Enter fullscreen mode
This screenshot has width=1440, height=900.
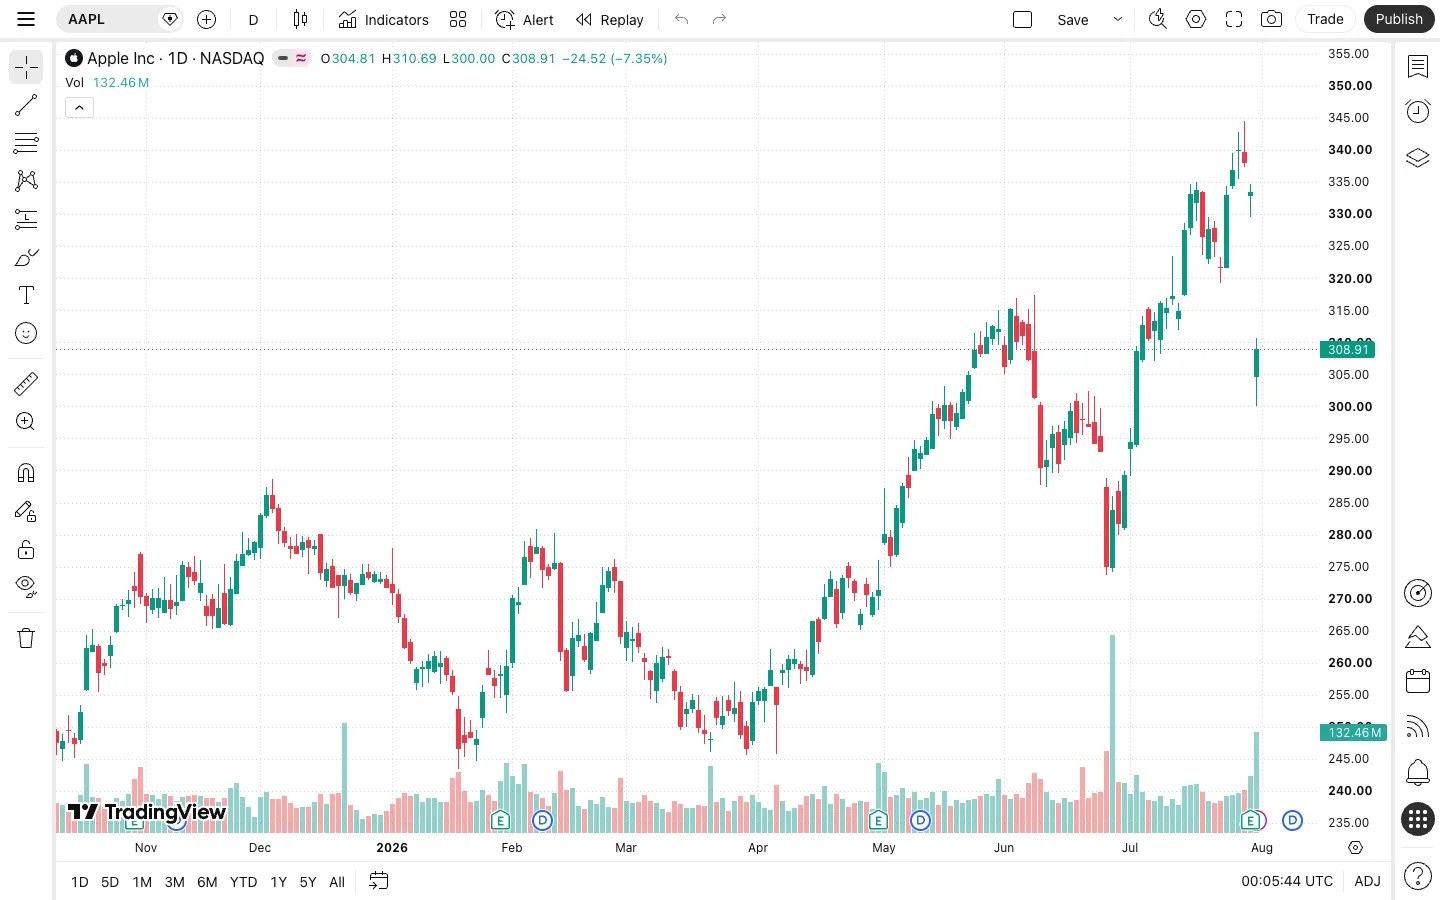(1234, 19)
